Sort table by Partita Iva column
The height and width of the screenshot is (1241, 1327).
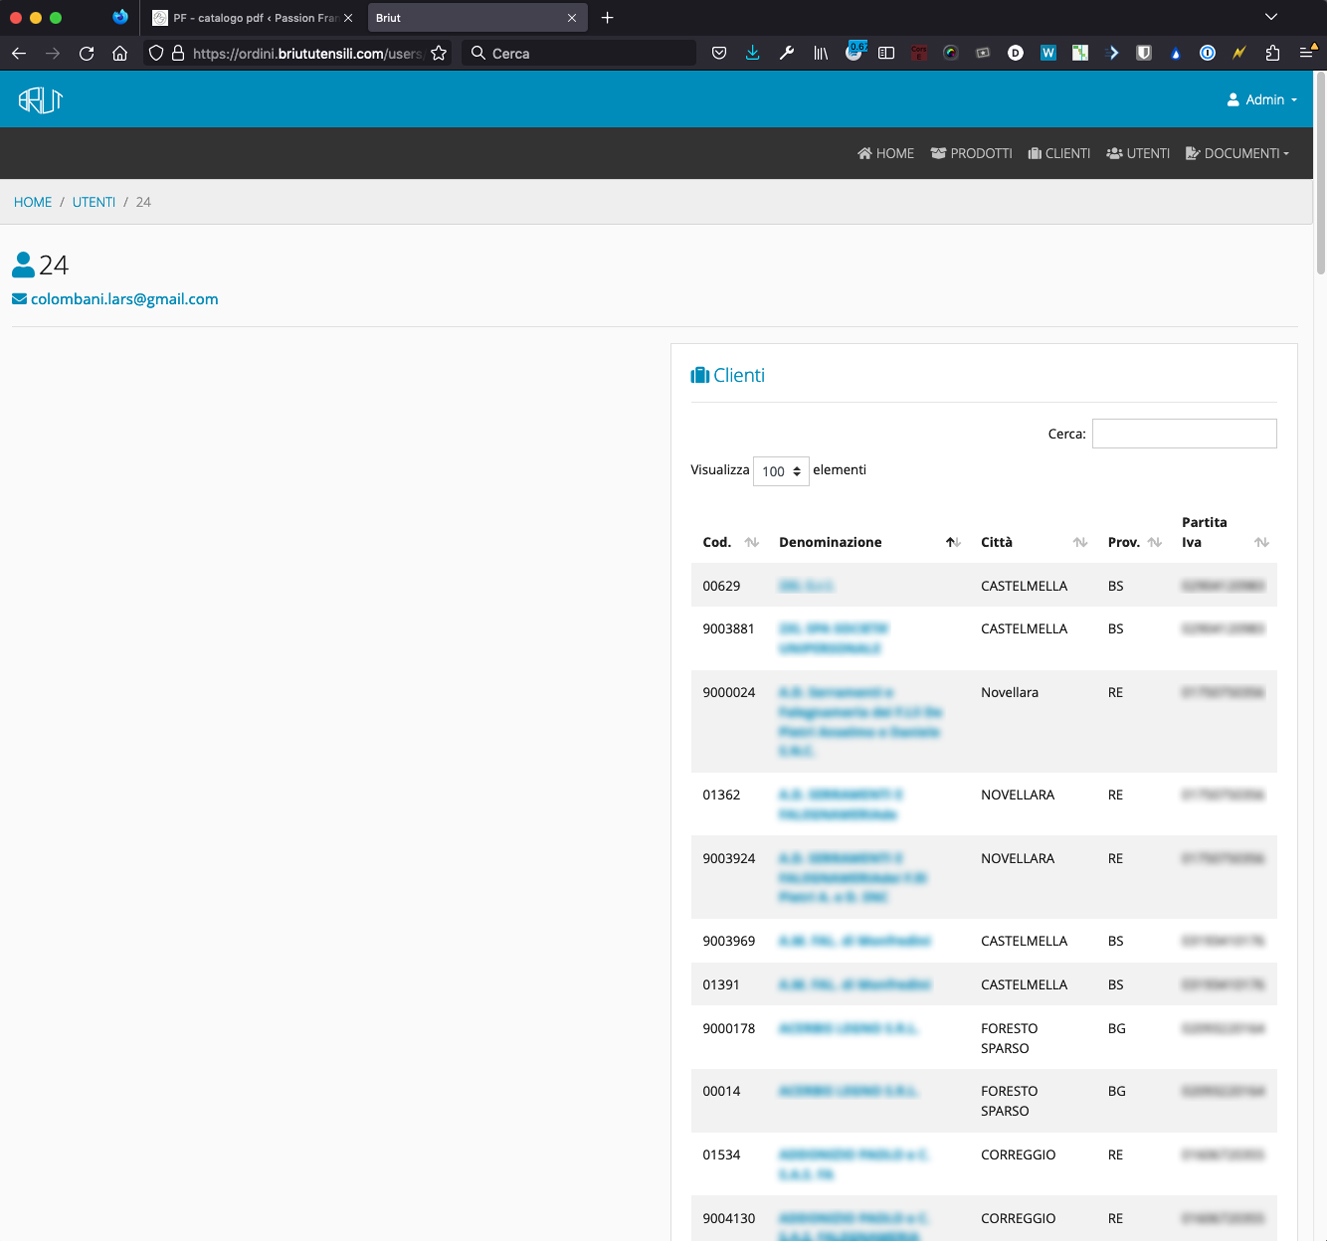pyautogui.click(x=1225, y=532)
